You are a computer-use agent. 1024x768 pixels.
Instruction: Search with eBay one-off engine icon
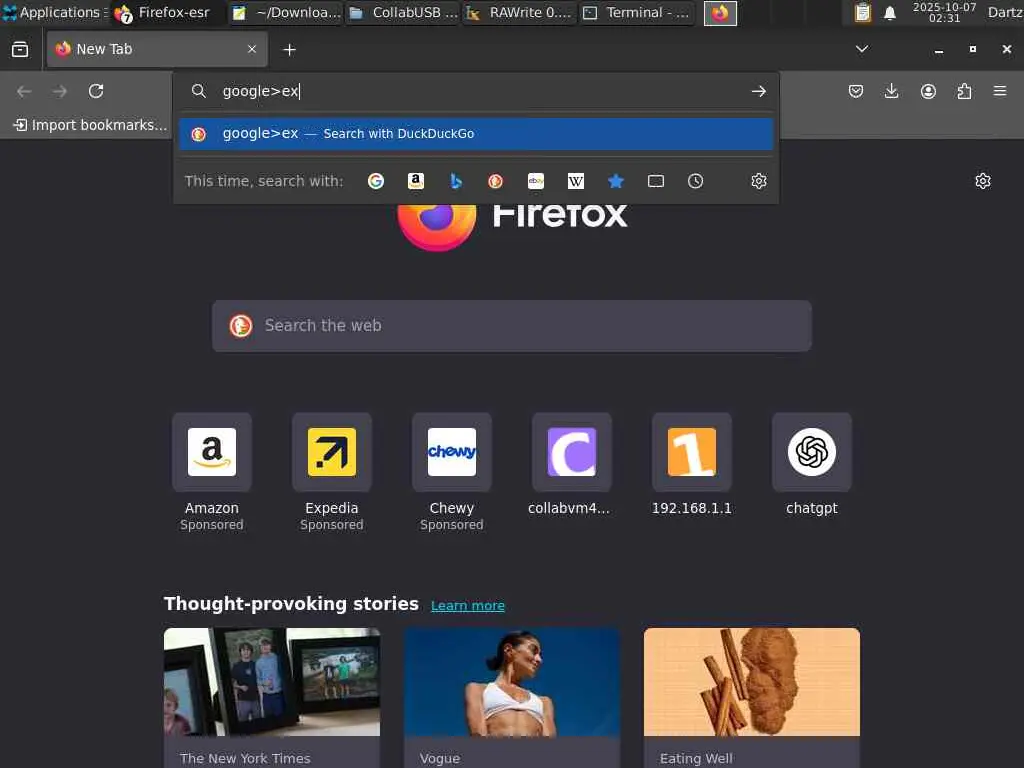(536, 181)
